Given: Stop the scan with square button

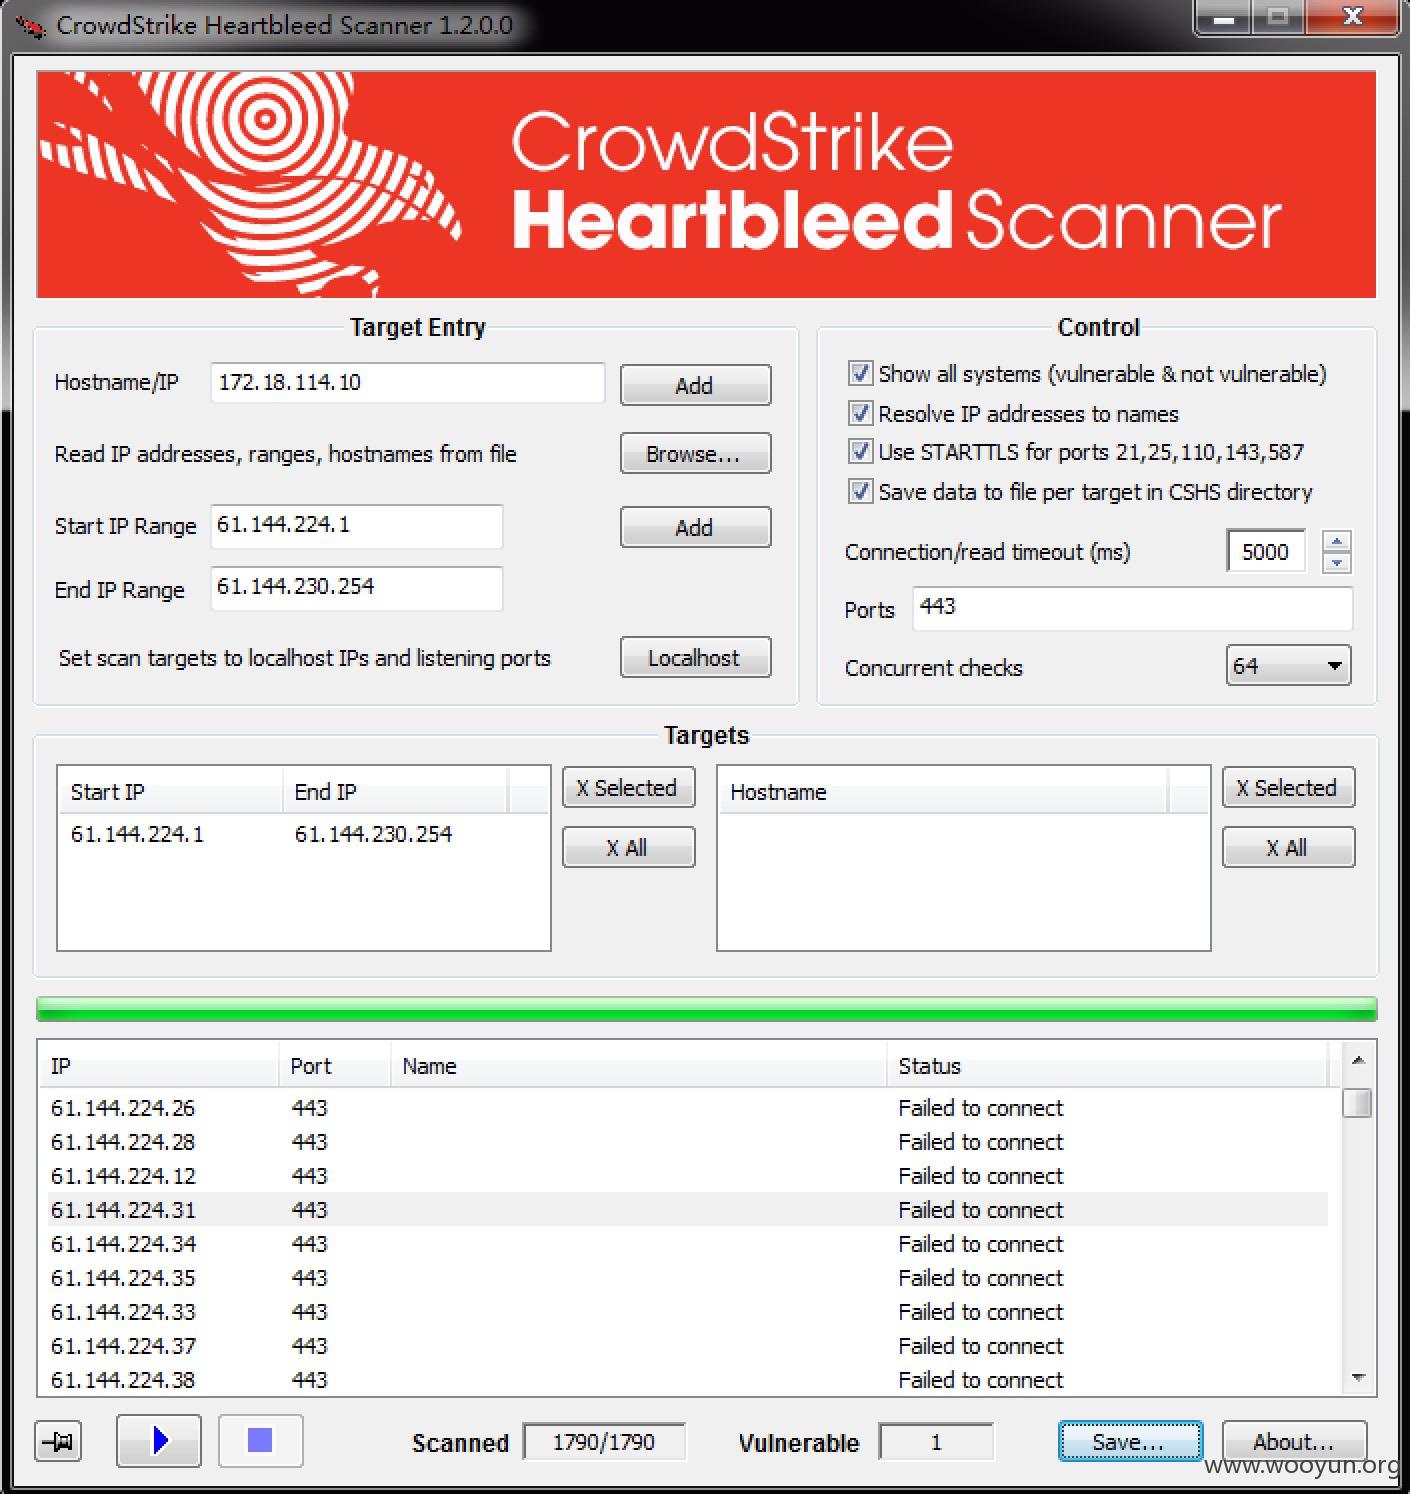Looking at the screenshot, I should 260,1440.
